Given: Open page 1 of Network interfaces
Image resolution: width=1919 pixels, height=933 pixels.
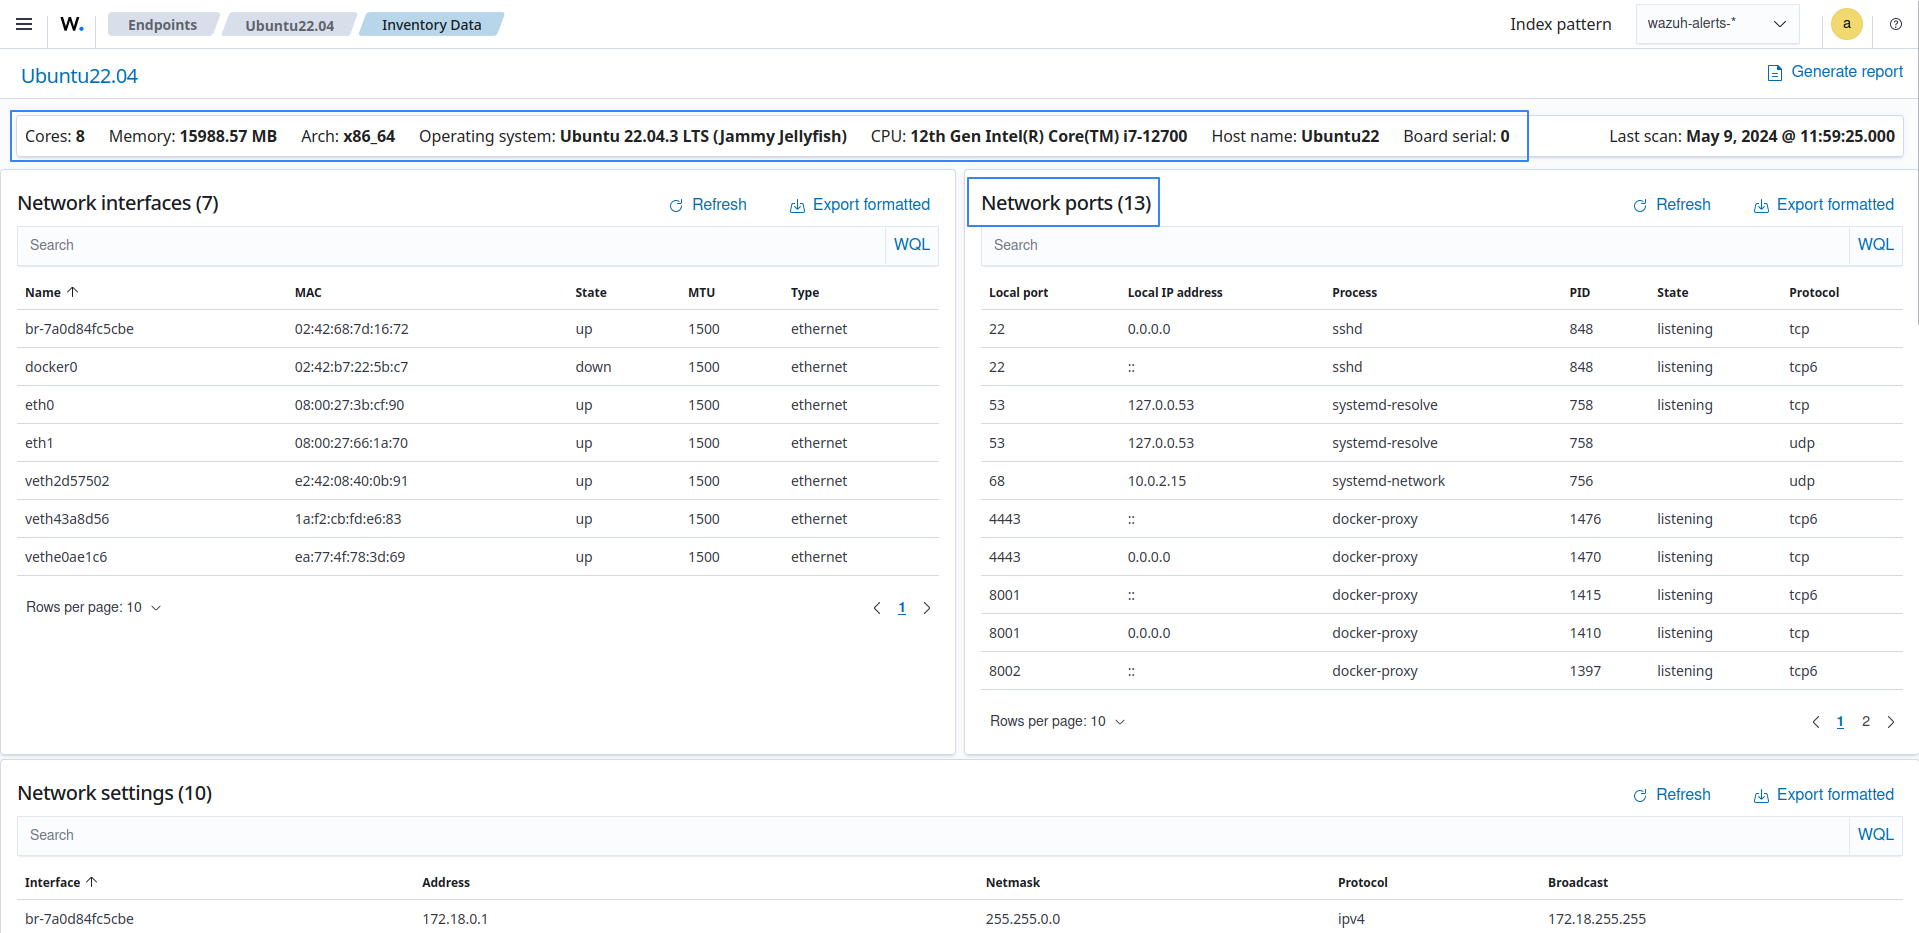Looking at the screenshot, I should click(902, 608).
